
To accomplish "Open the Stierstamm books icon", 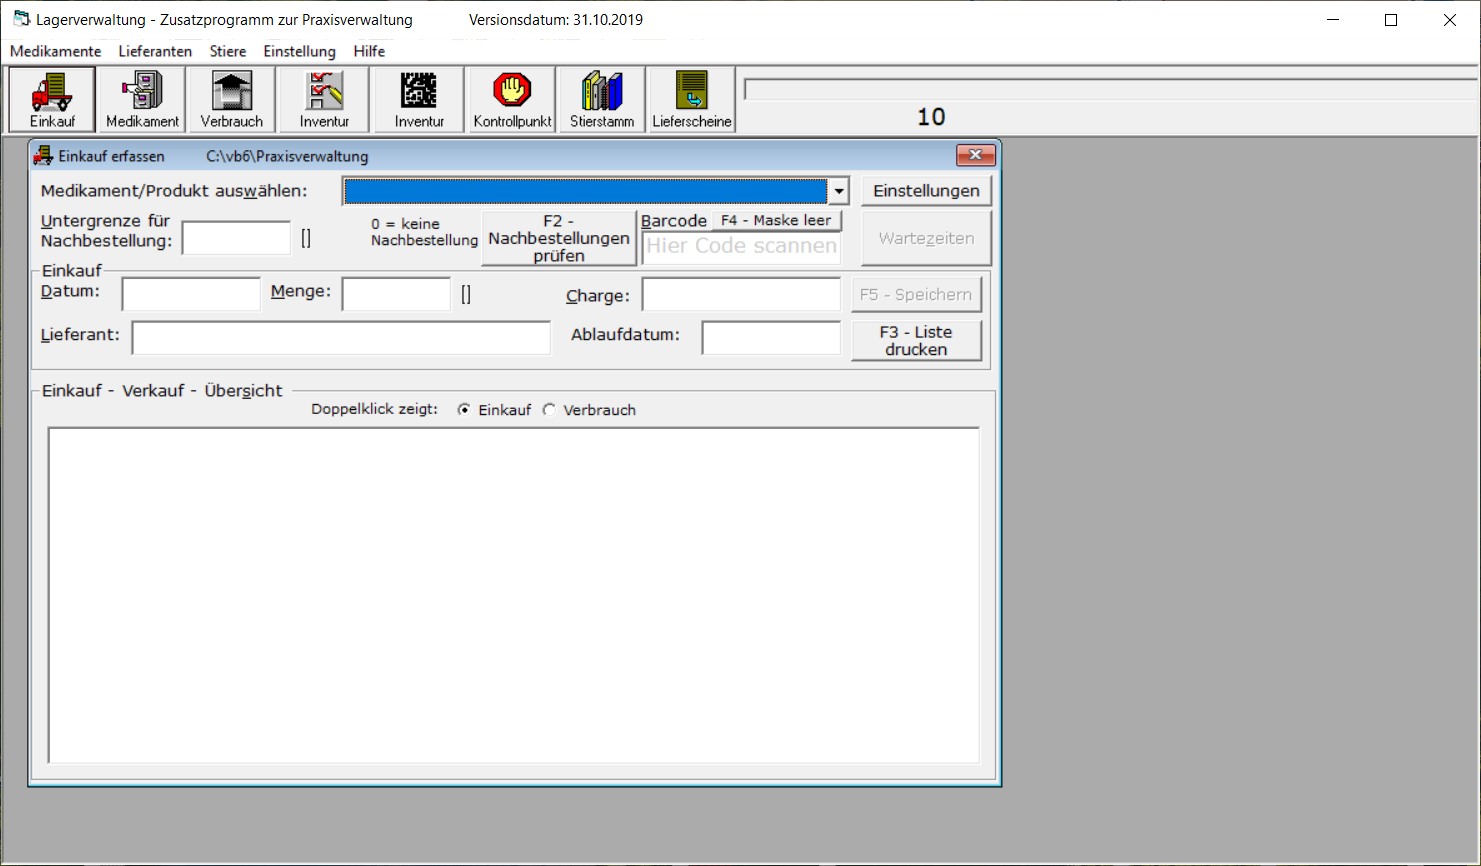I will [x=602, y=99].
